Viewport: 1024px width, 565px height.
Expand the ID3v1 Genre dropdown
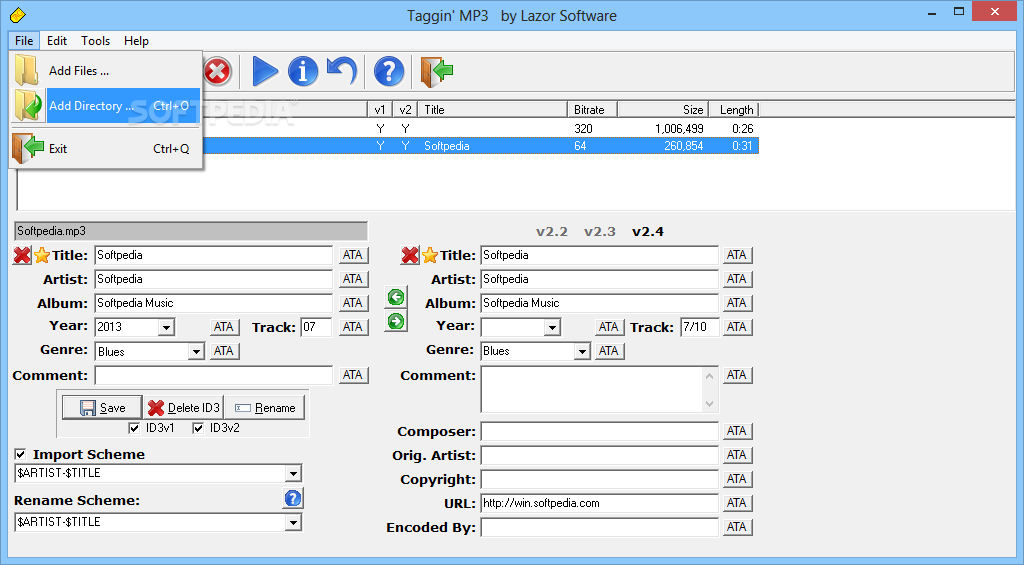click(x=196, y=351)
